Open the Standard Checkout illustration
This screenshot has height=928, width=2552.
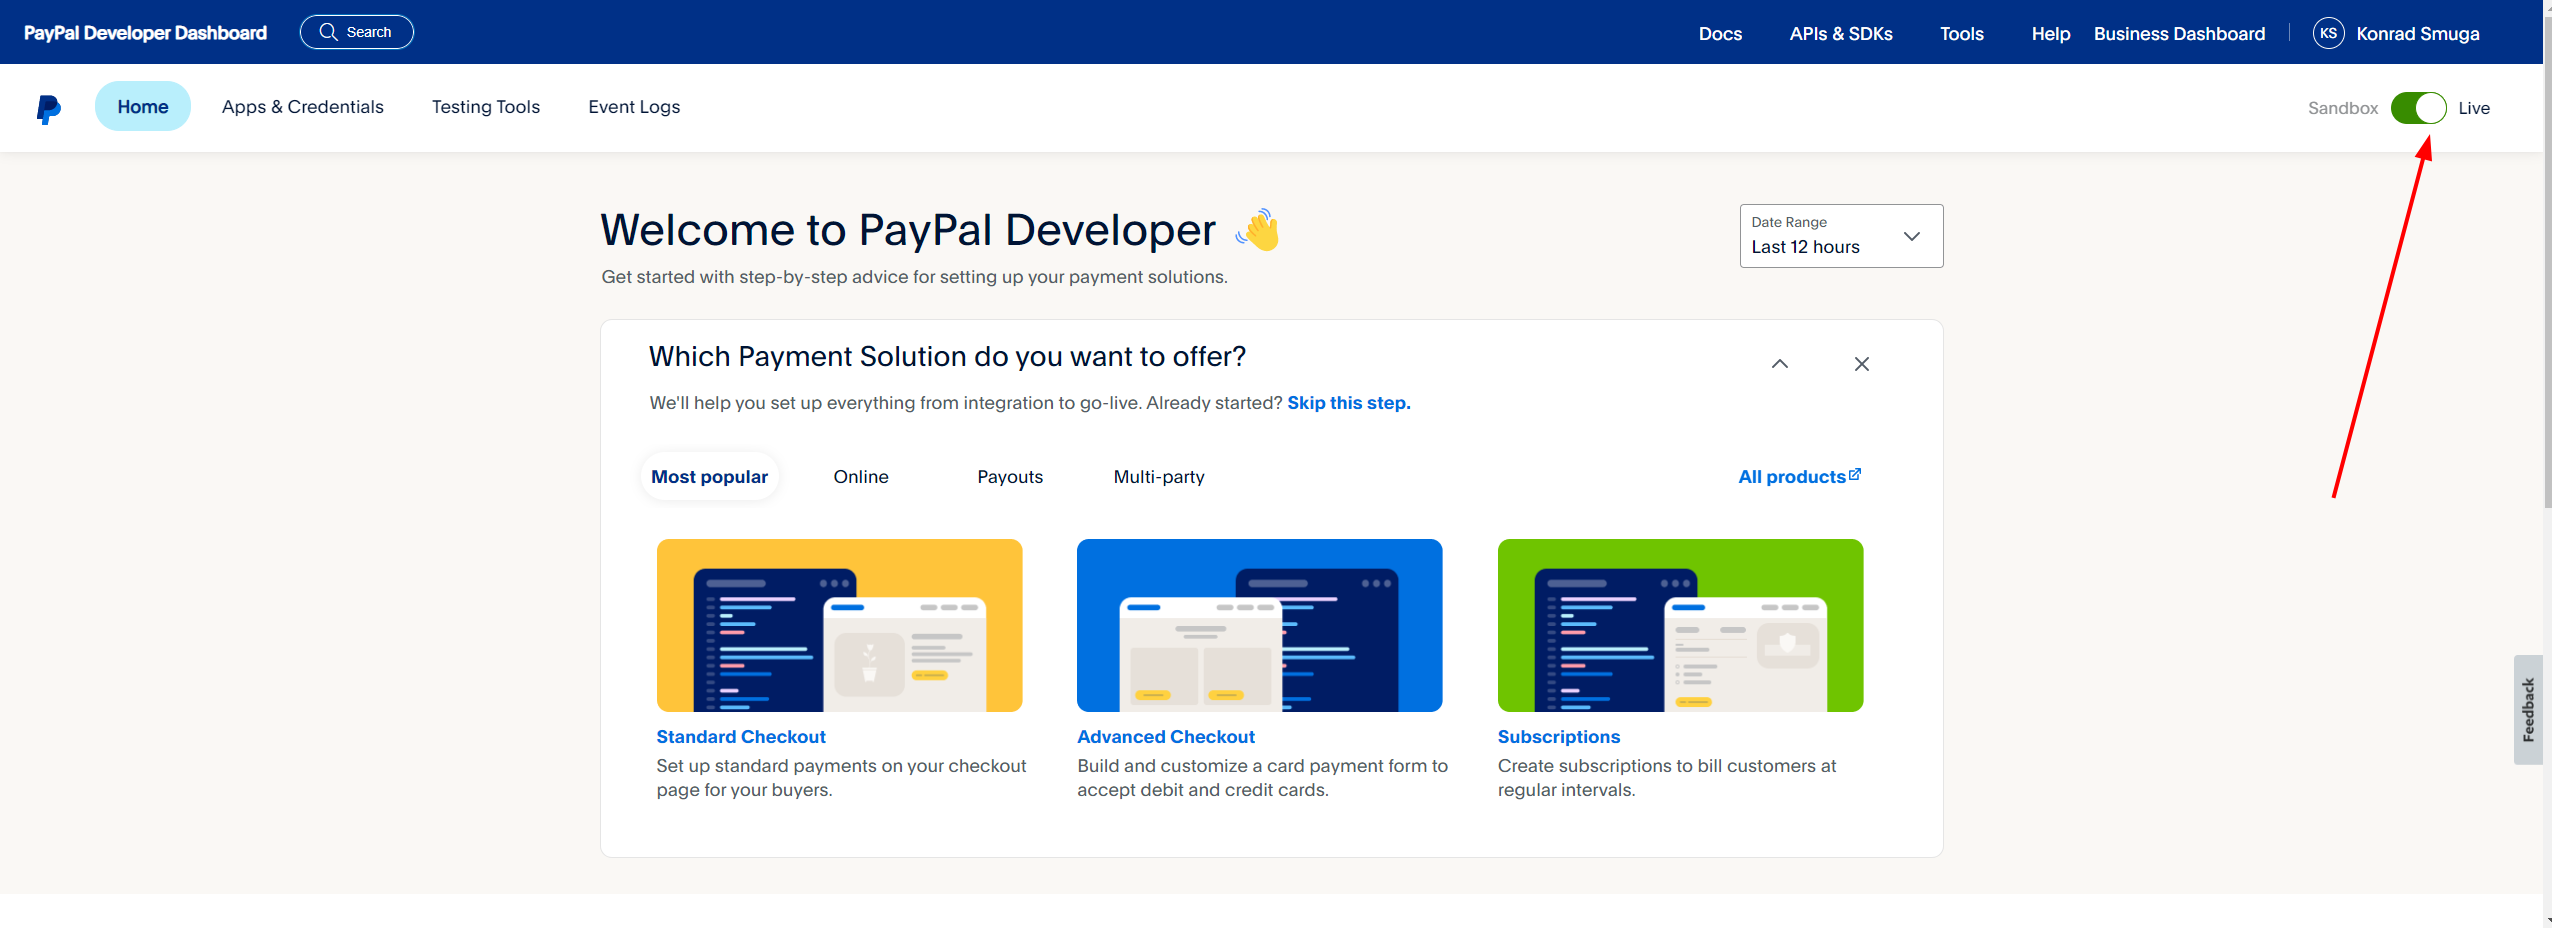click(839, 625)
